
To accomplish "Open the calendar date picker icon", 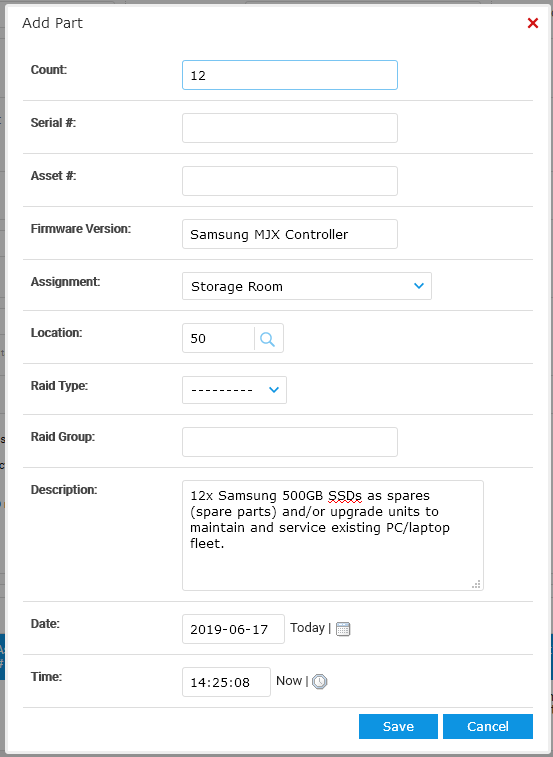I will point(343,629).
